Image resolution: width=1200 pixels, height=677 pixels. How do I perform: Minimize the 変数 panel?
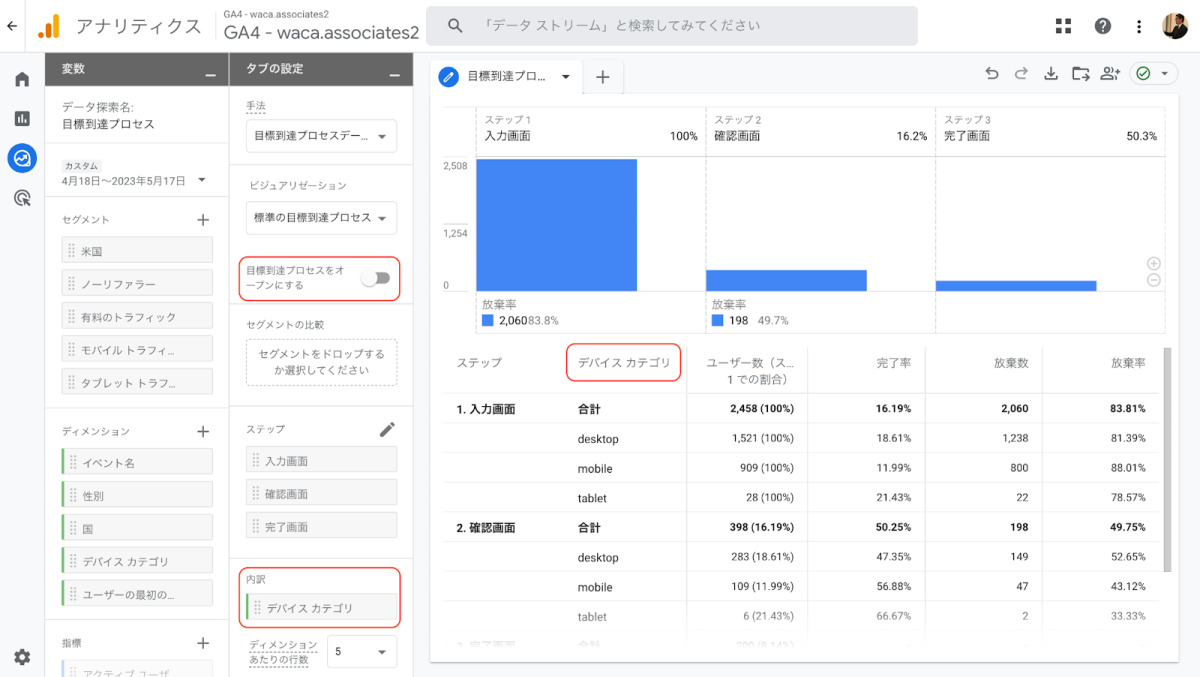click(x=209, y=75)
